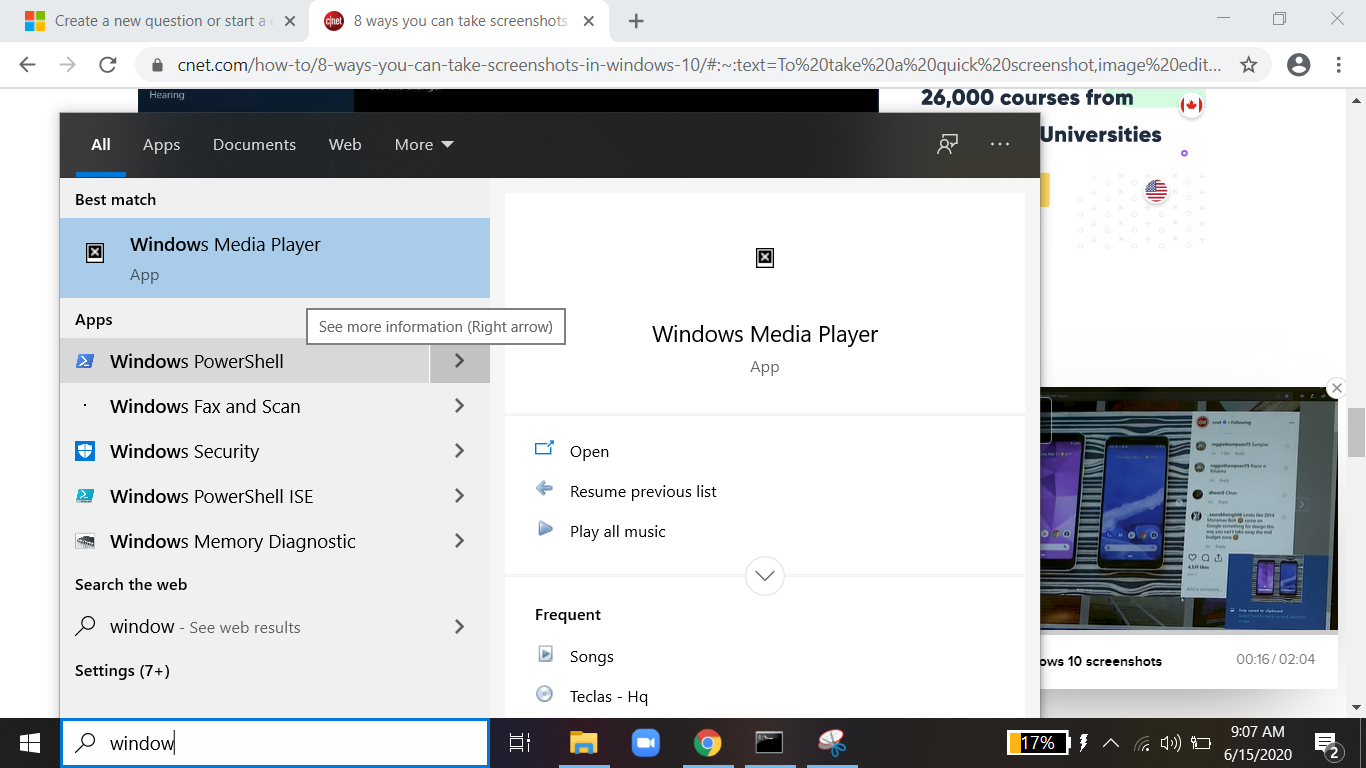Open the Teclas - Hq frequent item
The width and height of the screenshot is (1366, 768).
(x=609, y=696)
